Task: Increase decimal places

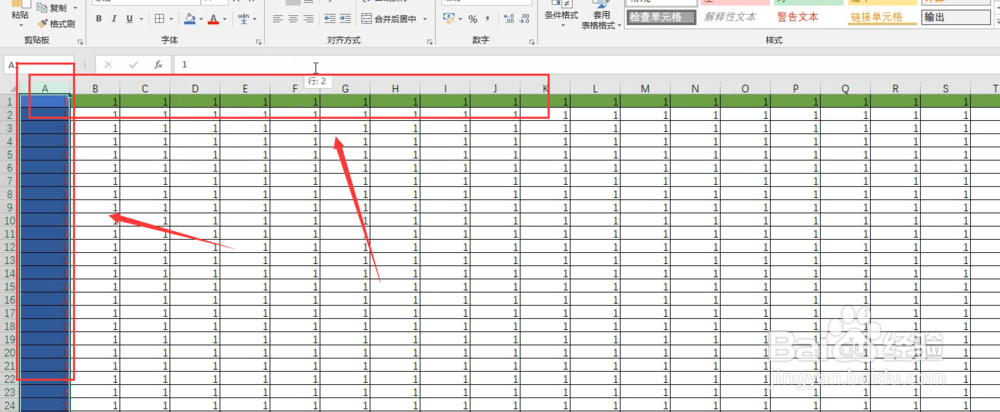Action: pos(508,19)
